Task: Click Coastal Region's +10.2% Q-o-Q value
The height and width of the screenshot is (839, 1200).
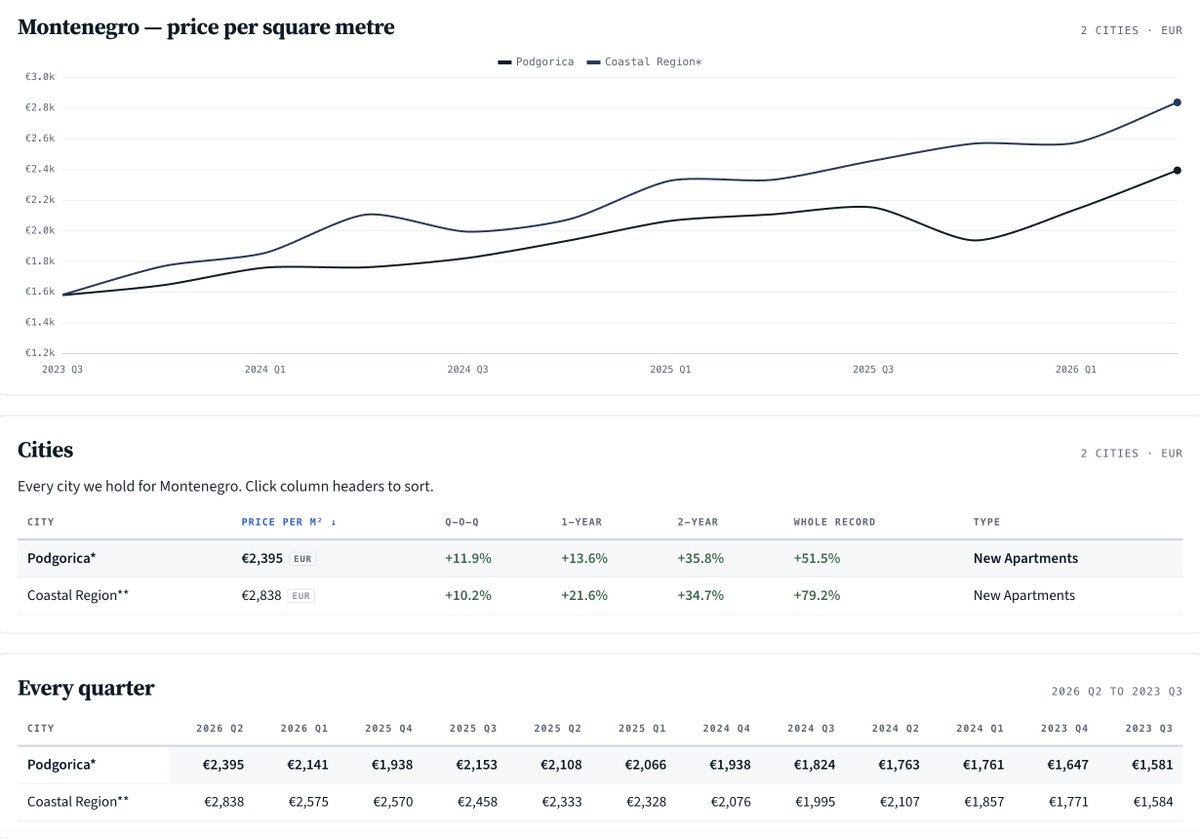Action: (468, 595)
